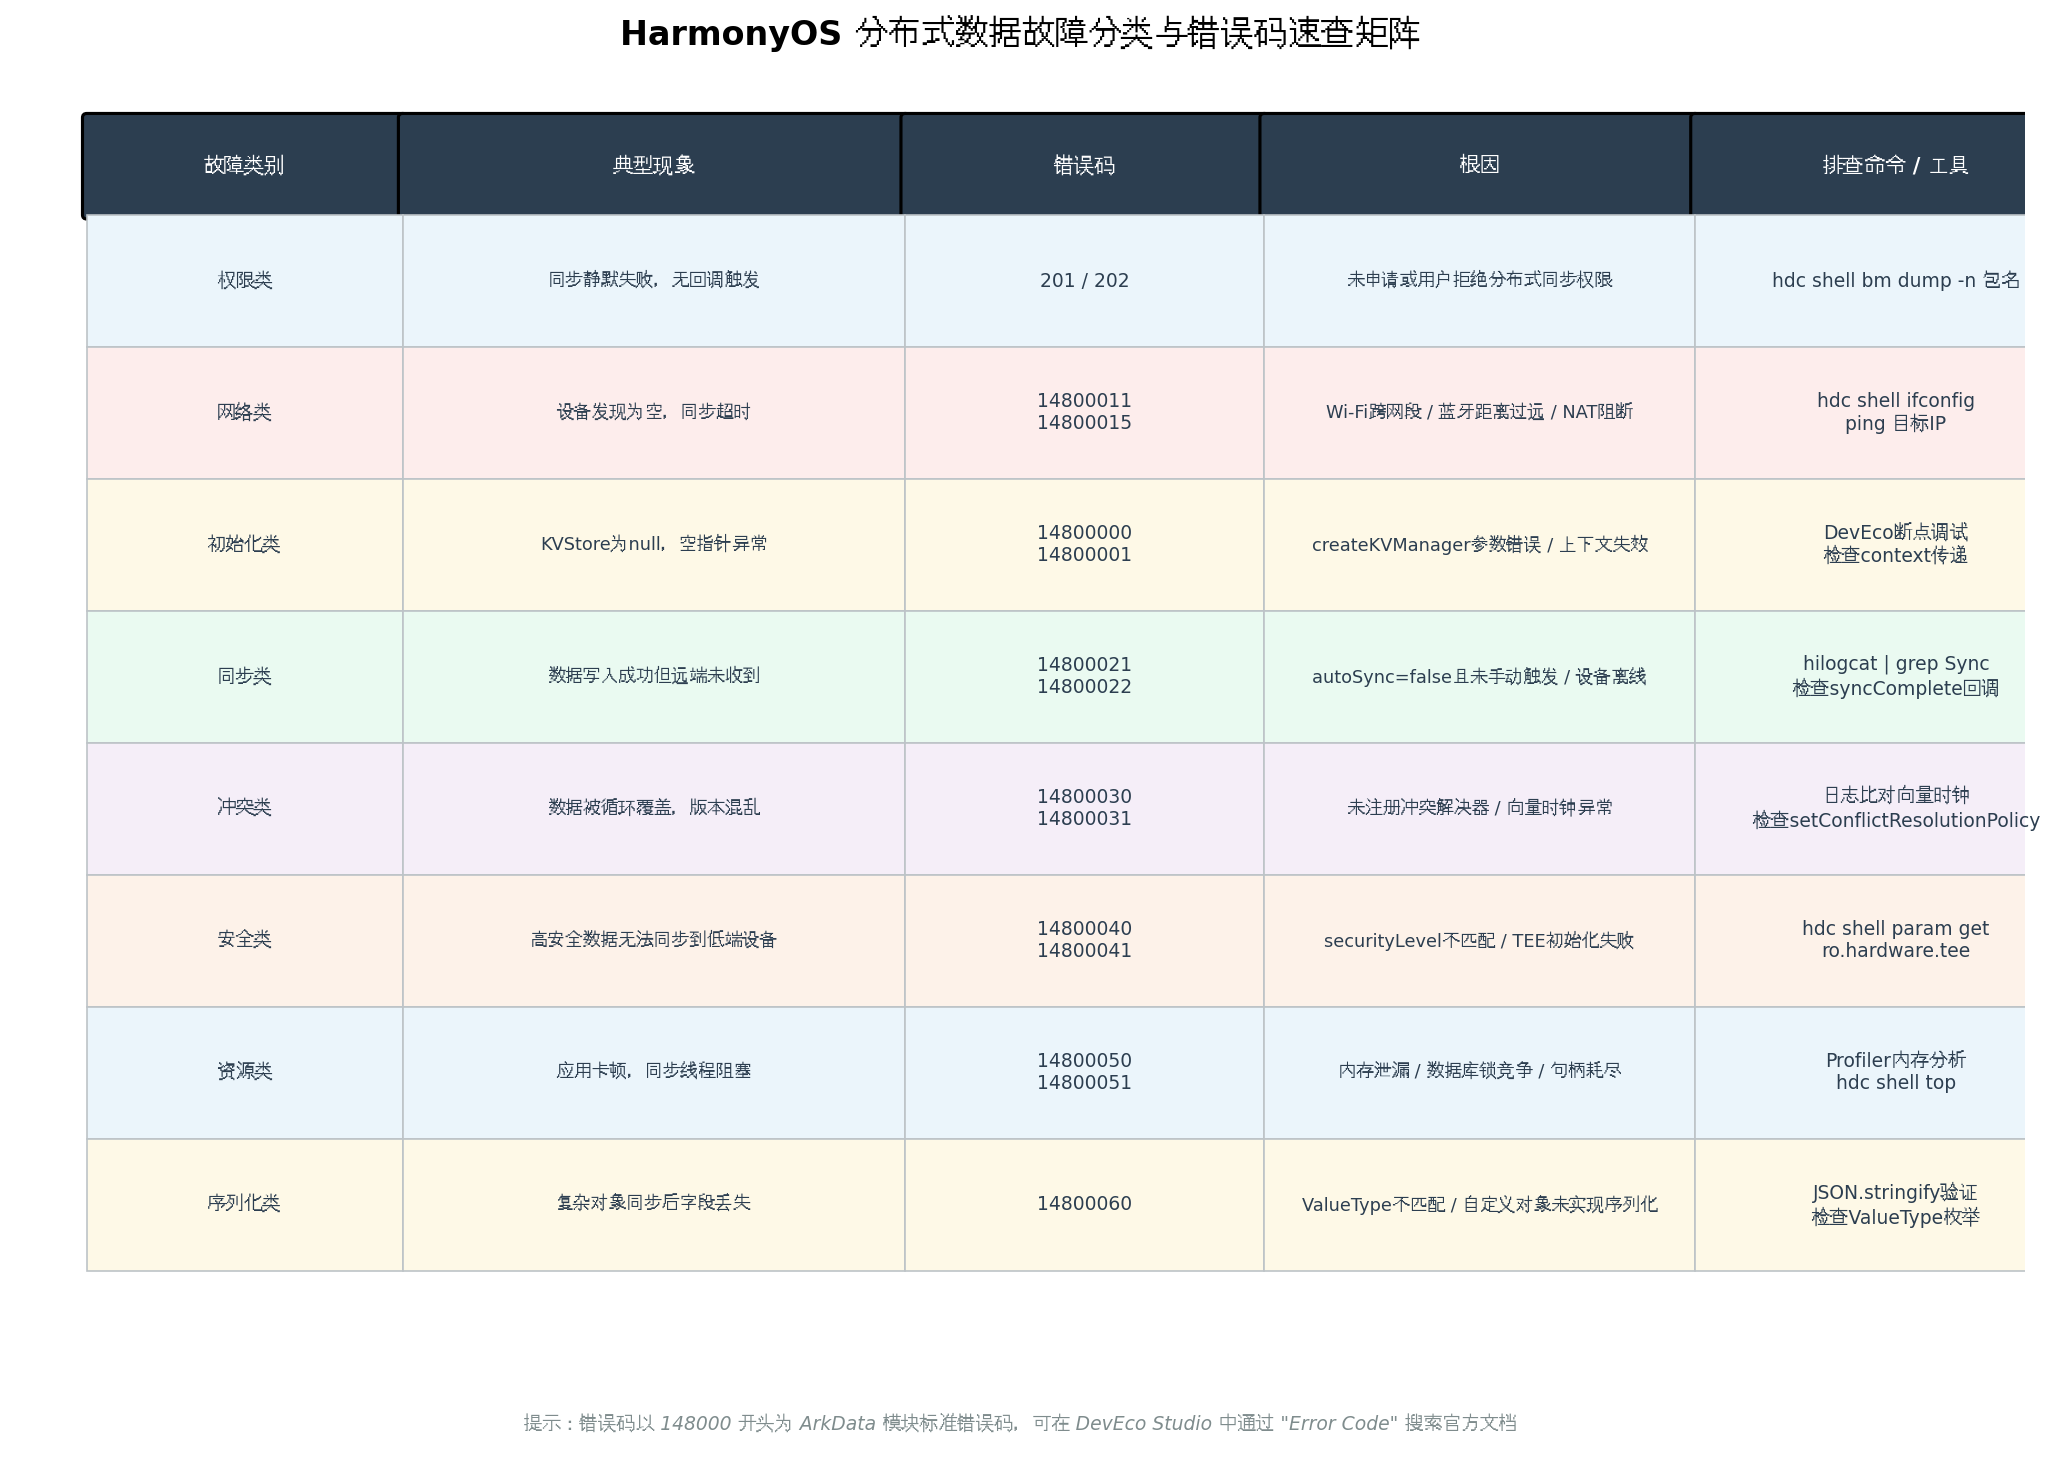Click the "hilogcat | grep Sync" command cell

tap(1860, 677)
